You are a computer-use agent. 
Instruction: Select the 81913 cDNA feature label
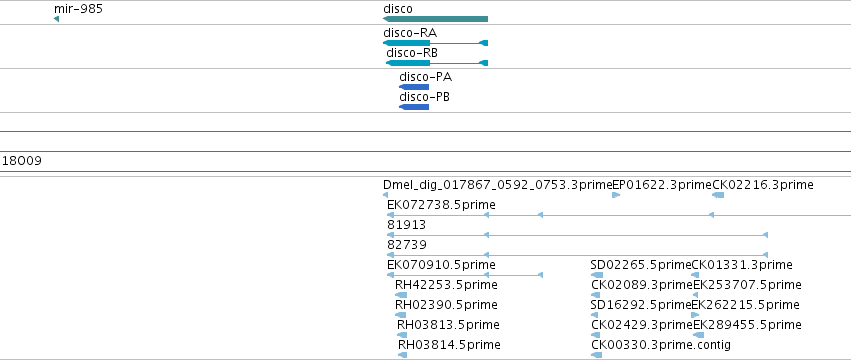pos(407,225)
